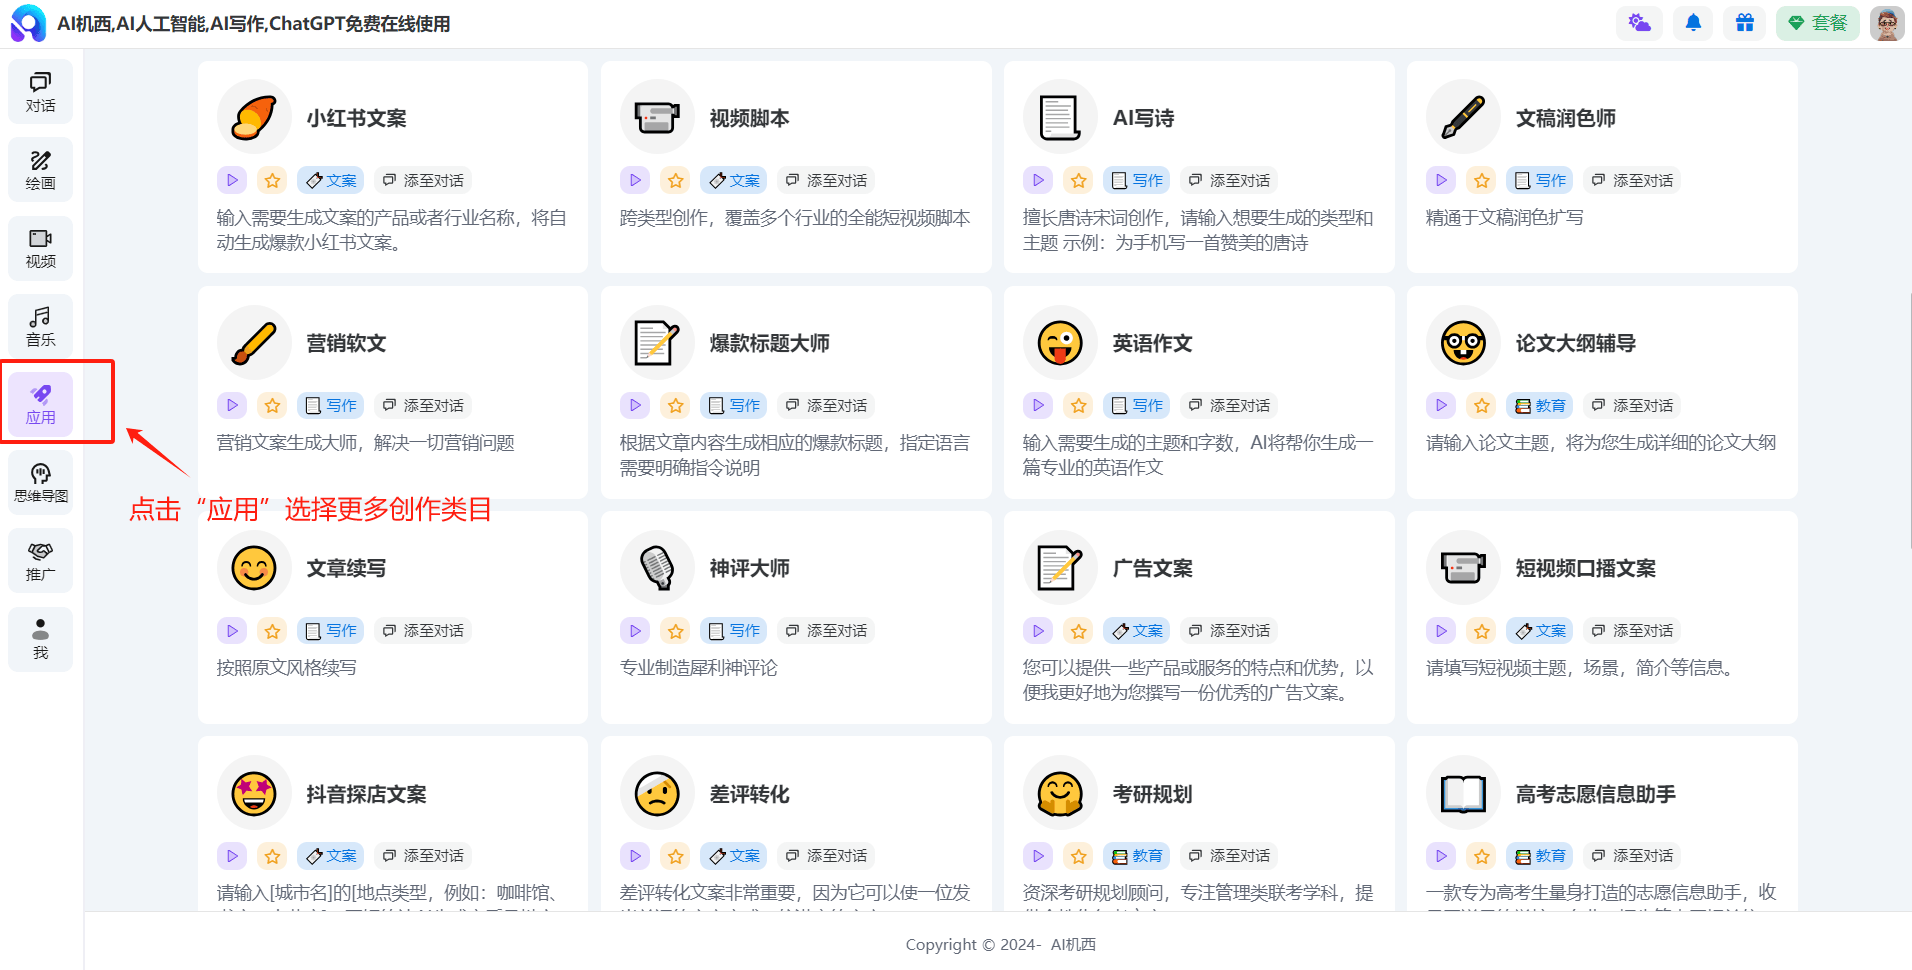The width and height of the screenshot is (1912, 970).
Task: Click the 教育 tag on 考研规划 card
Action: click(1137, 856)
